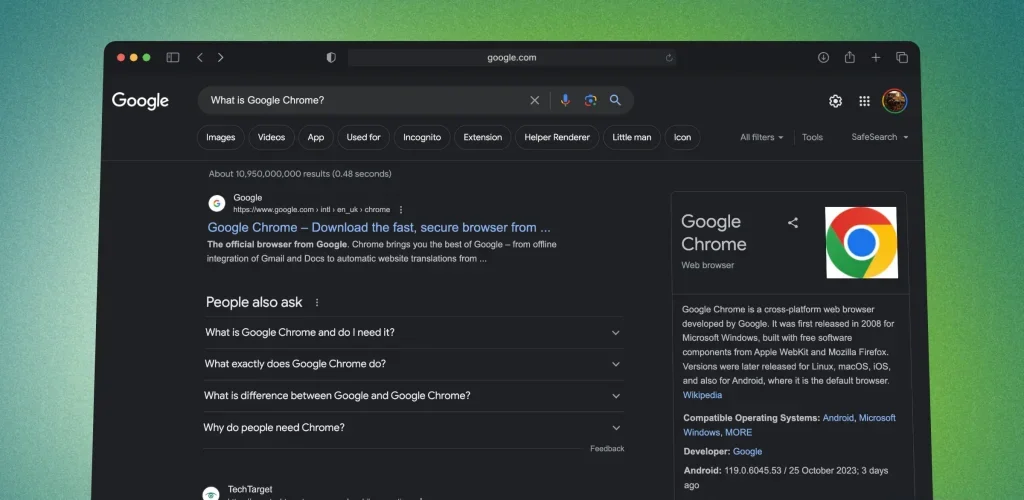The width and height of the screenshot is (1024, 500).
Task: Toggle Safari sidebar panel
Action: coord(173,58)
